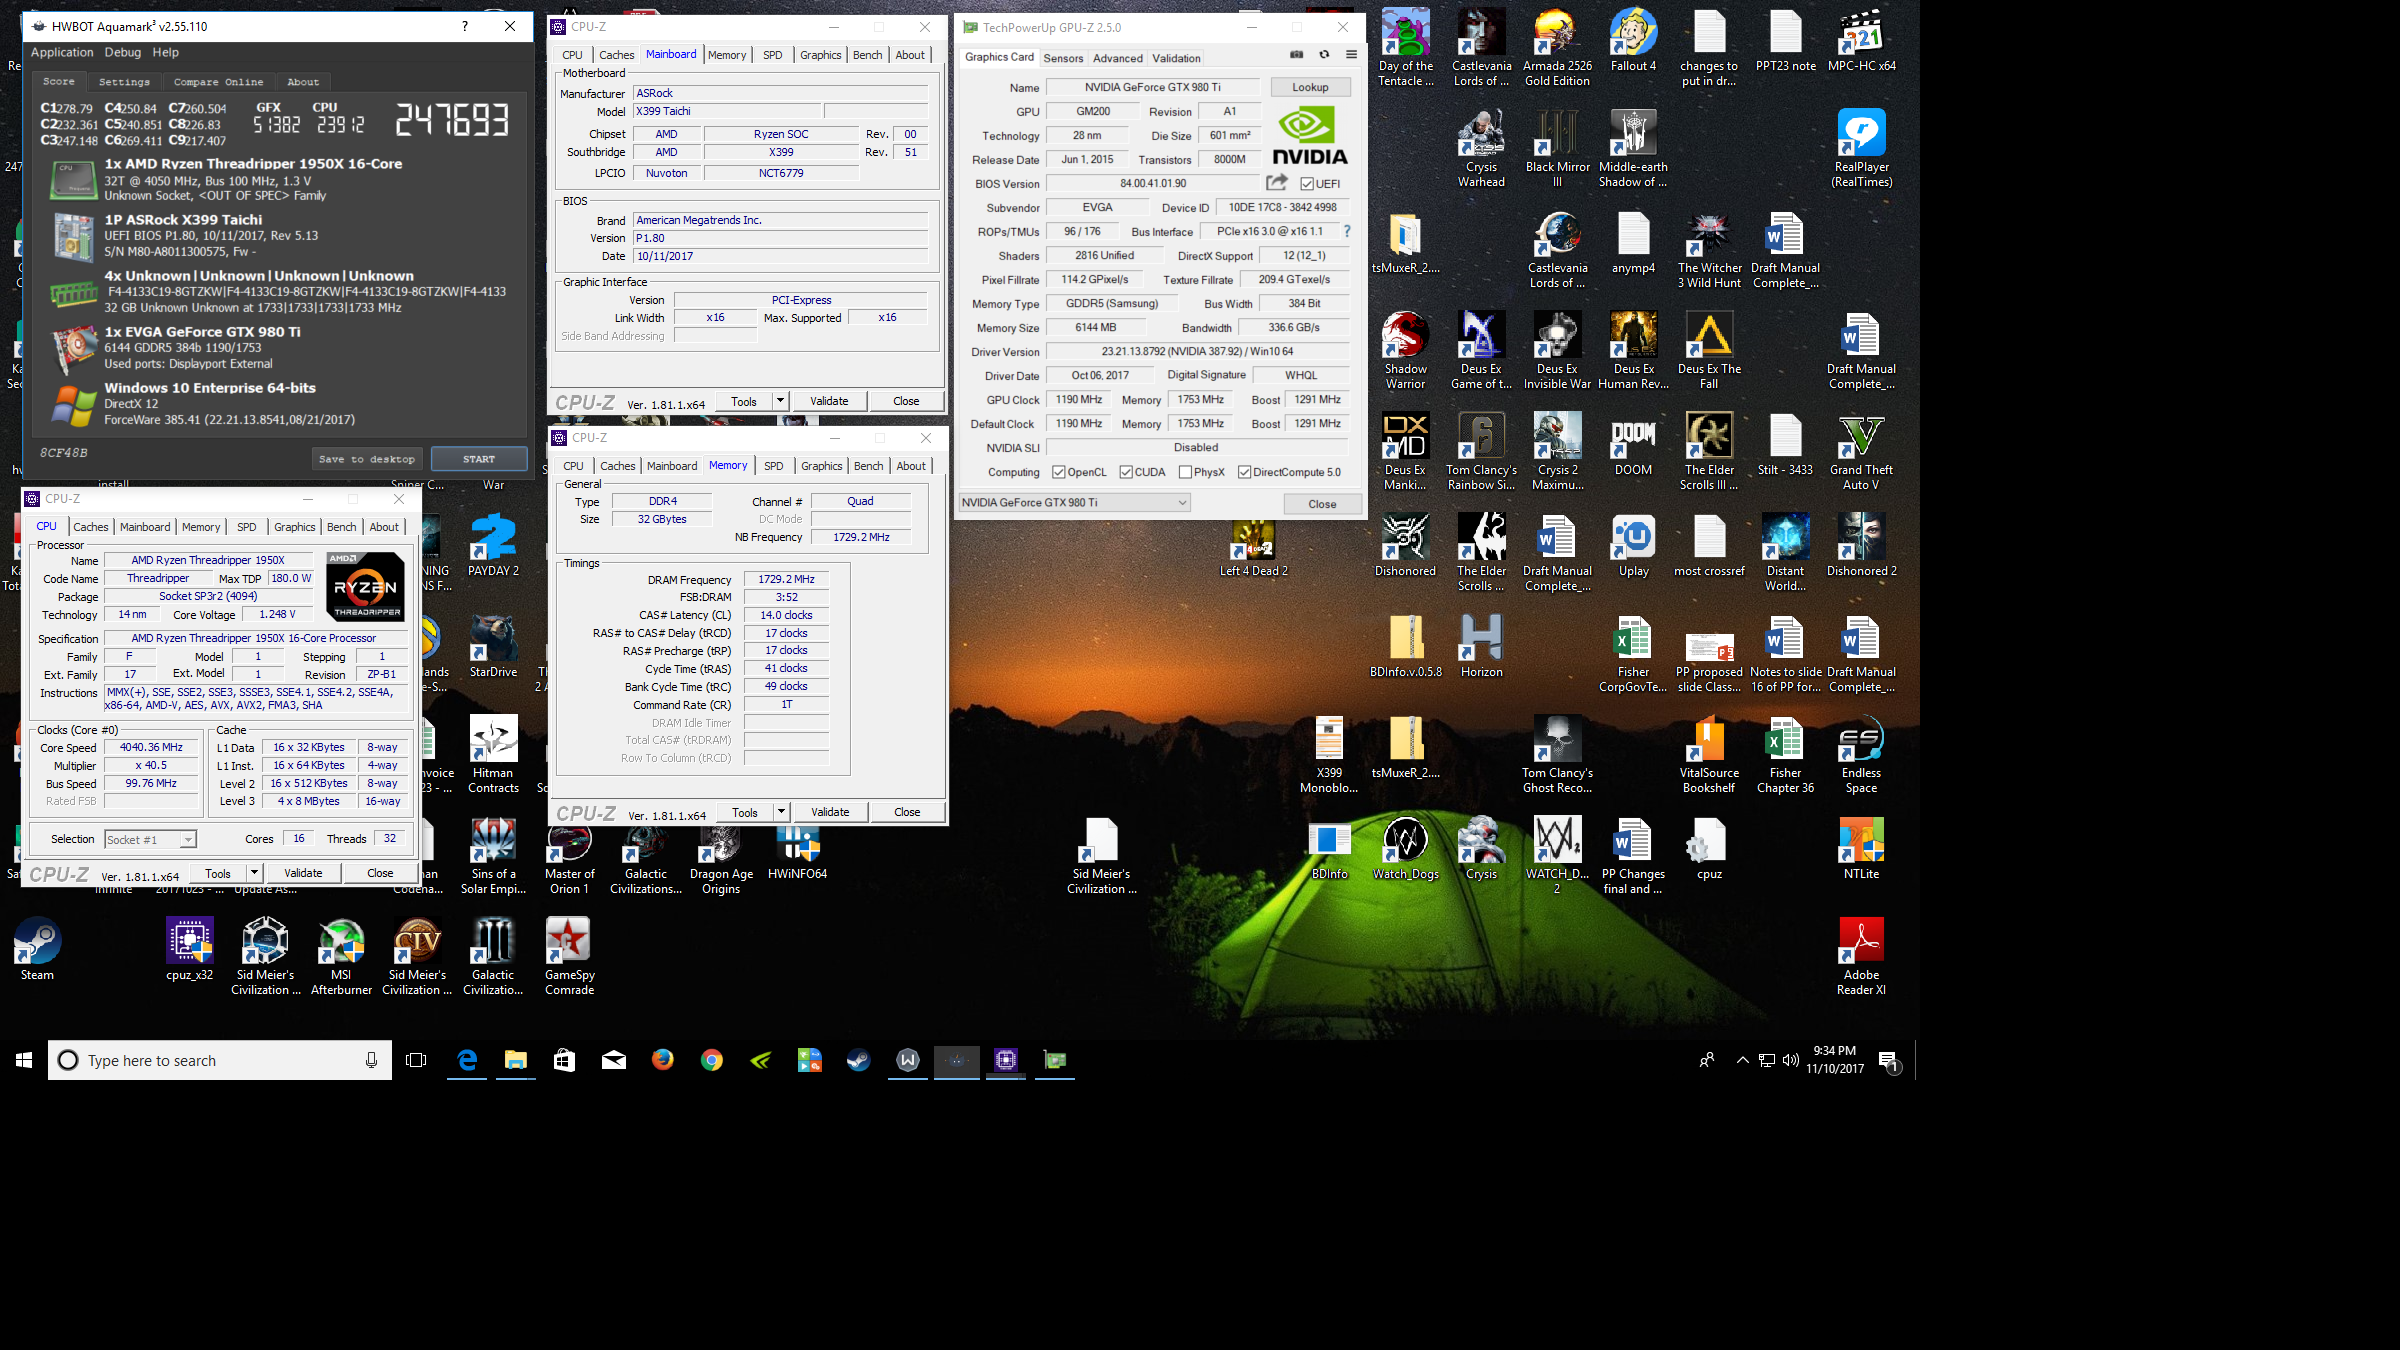
Task: Expand Tools dropdown arrow in CPU tab CPU-Z window
Action: (x=254, y=873)
